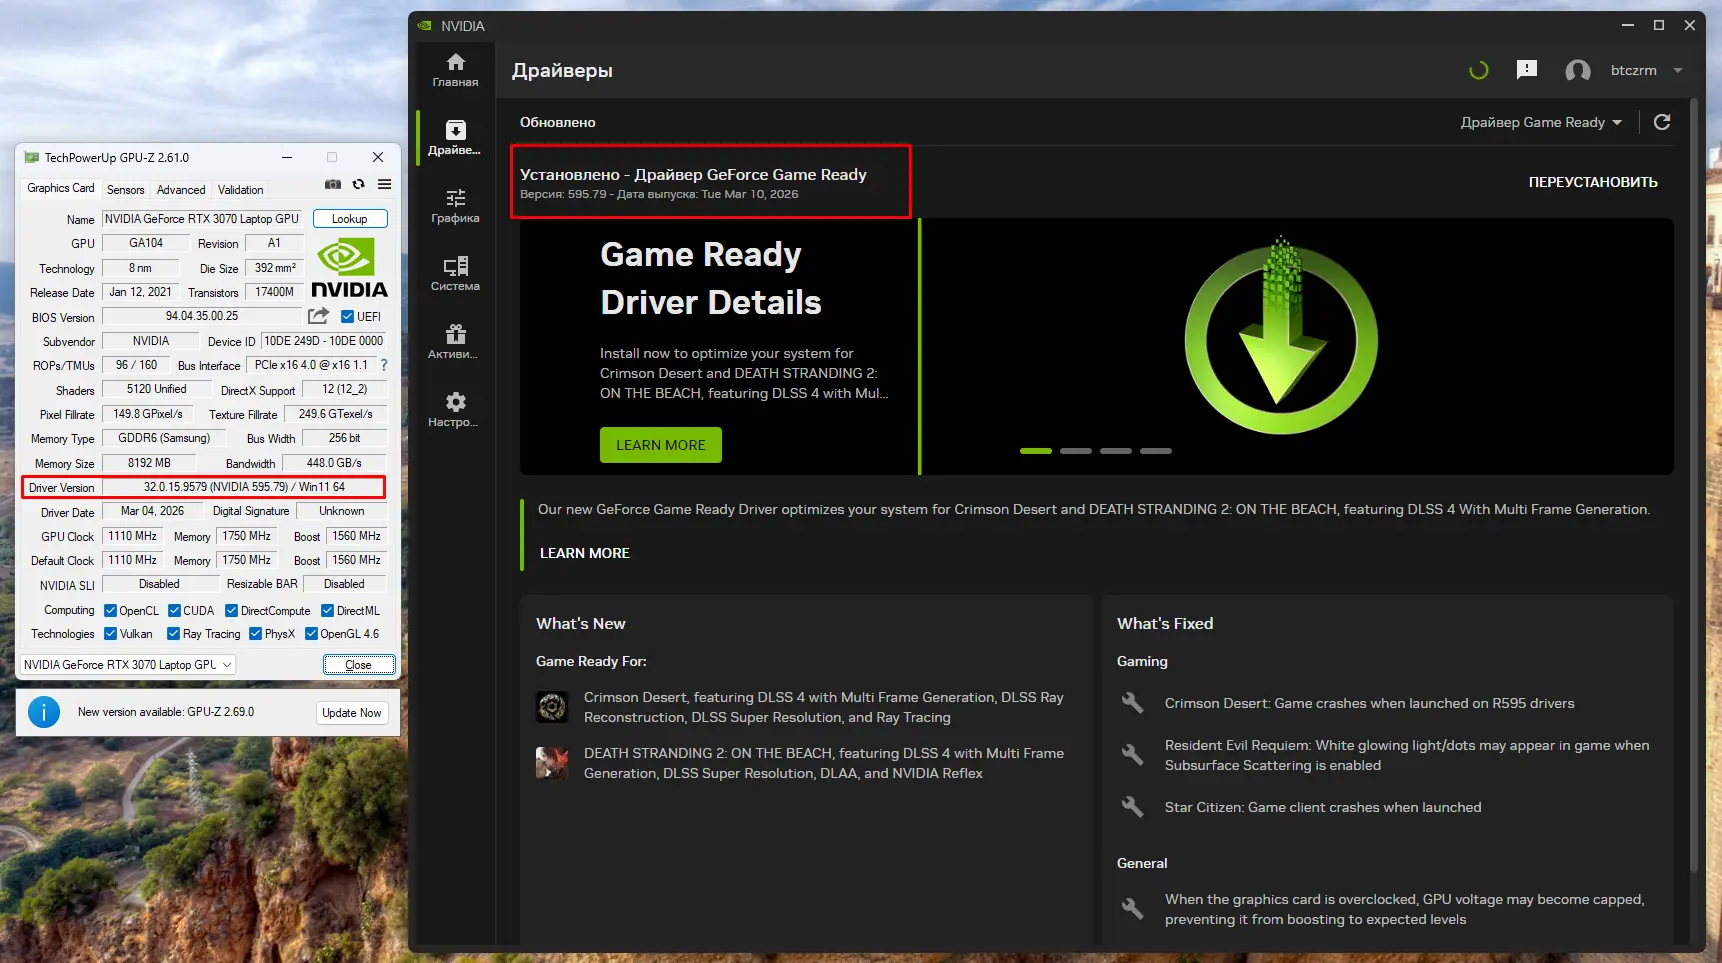This screenshot has height=963, width=1722.
Task: Toggle the OpenCL checkbox
Action: (111, 611)
